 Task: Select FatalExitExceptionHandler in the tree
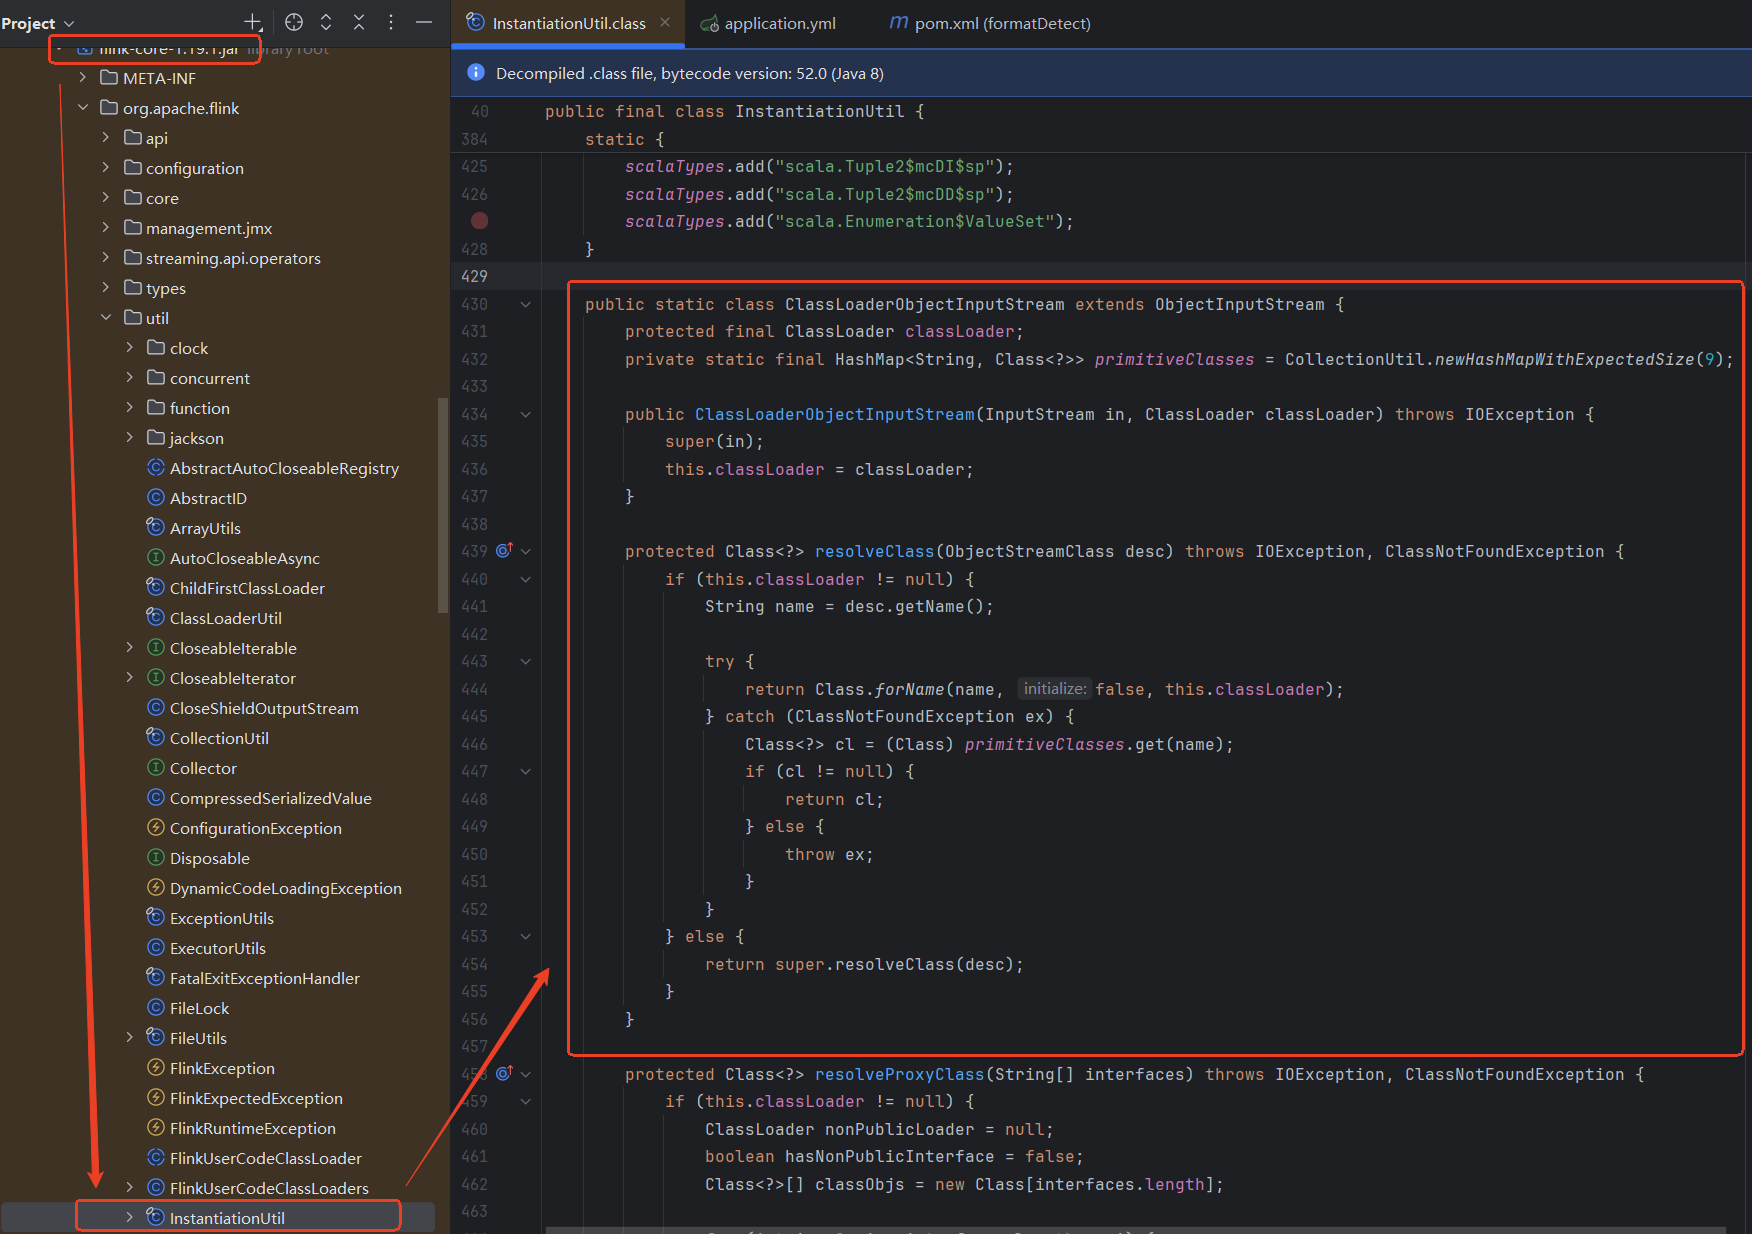coord(265,978)
